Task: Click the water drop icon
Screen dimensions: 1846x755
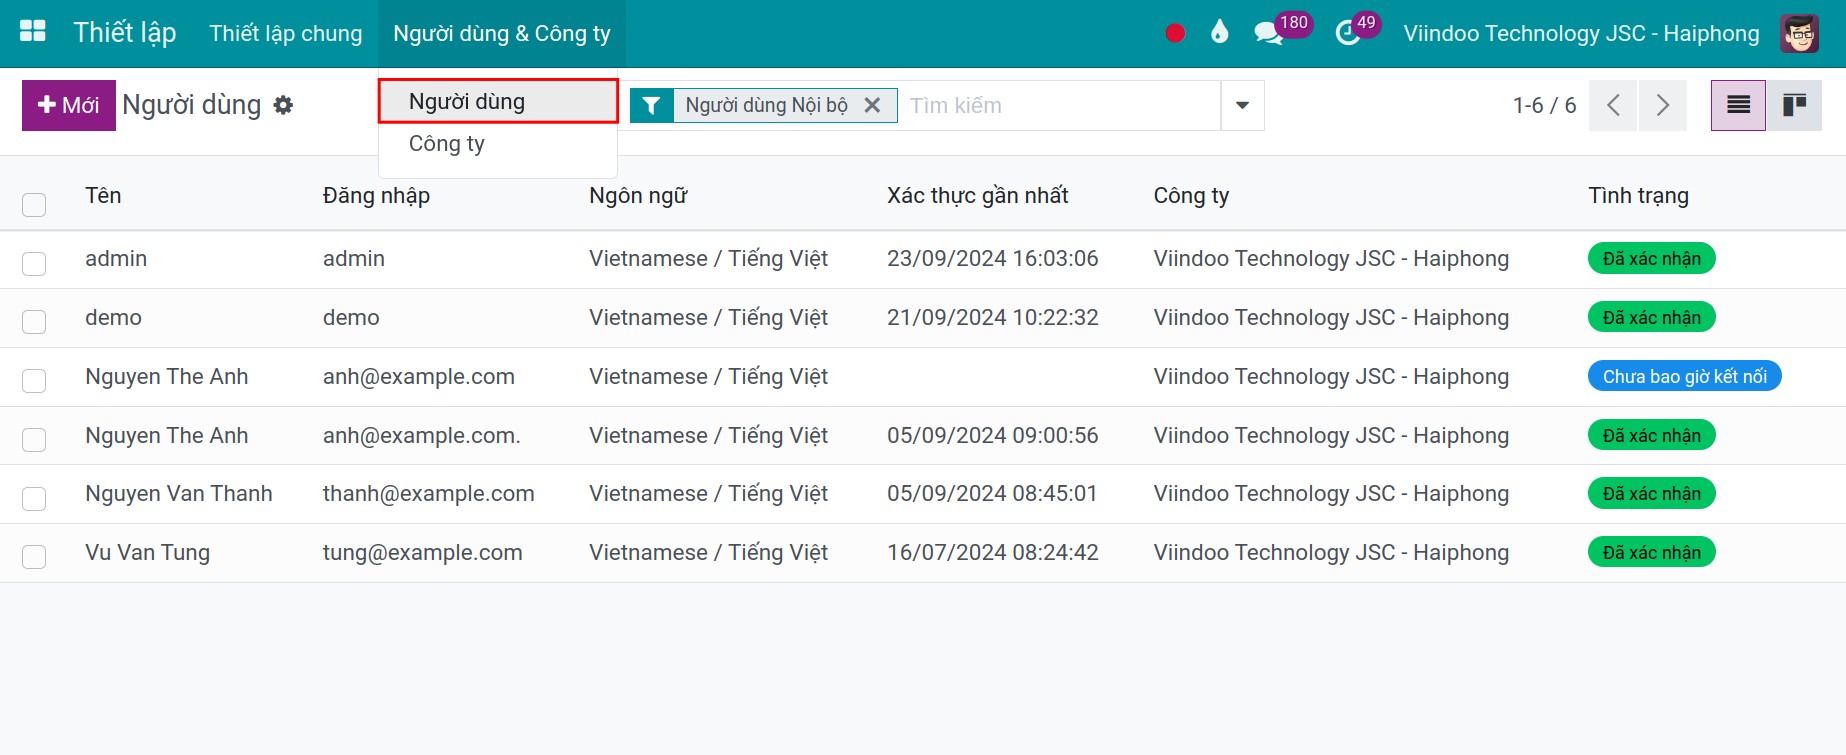Action: click(1219, 32)
